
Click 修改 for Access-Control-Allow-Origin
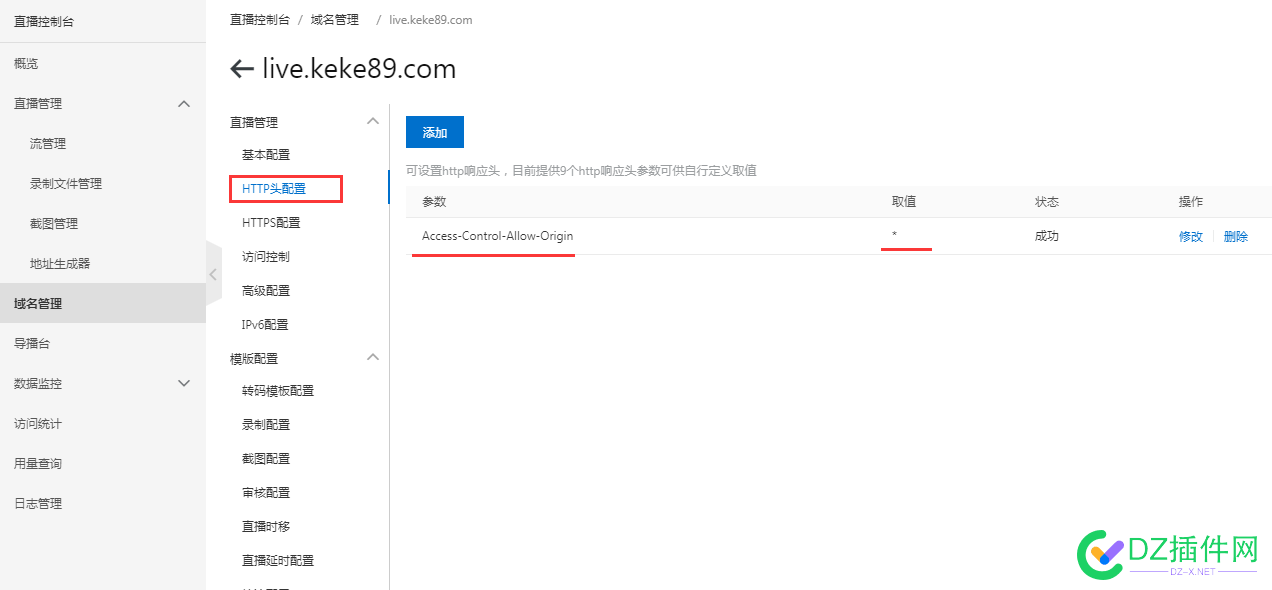[1191, 237]
